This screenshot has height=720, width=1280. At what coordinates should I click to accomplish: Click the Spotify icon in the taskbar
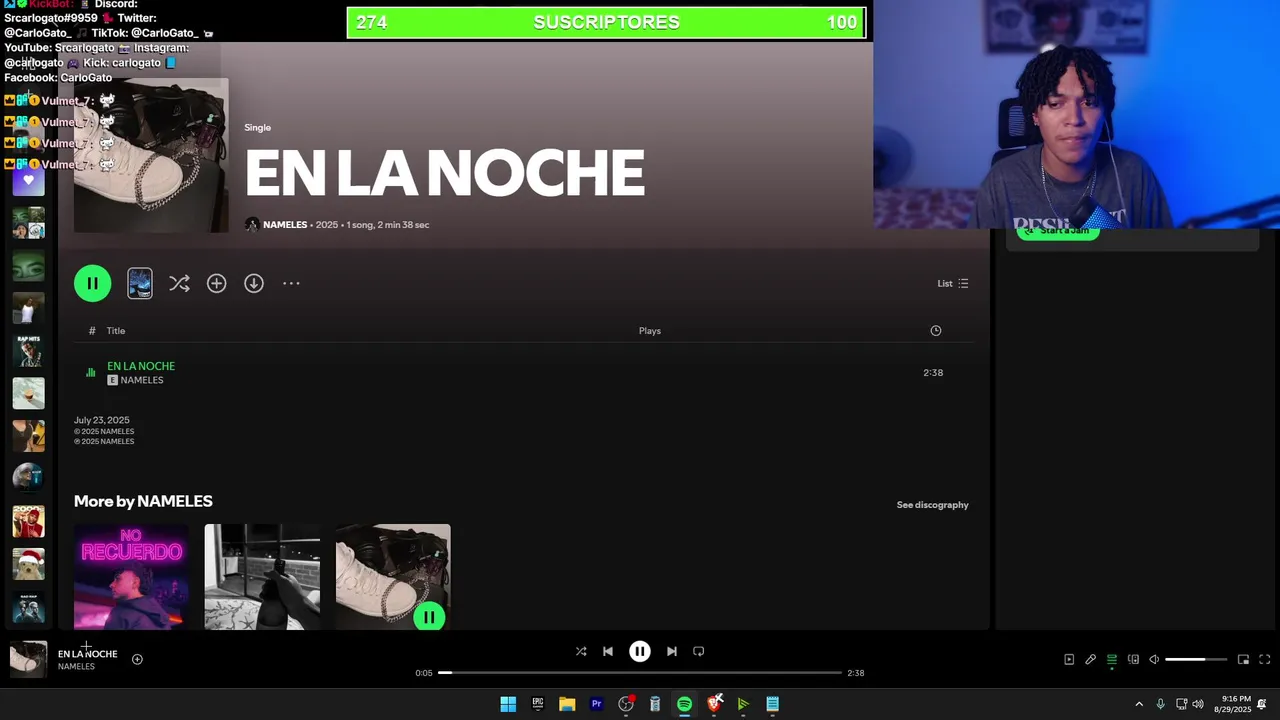click(684, 704)
